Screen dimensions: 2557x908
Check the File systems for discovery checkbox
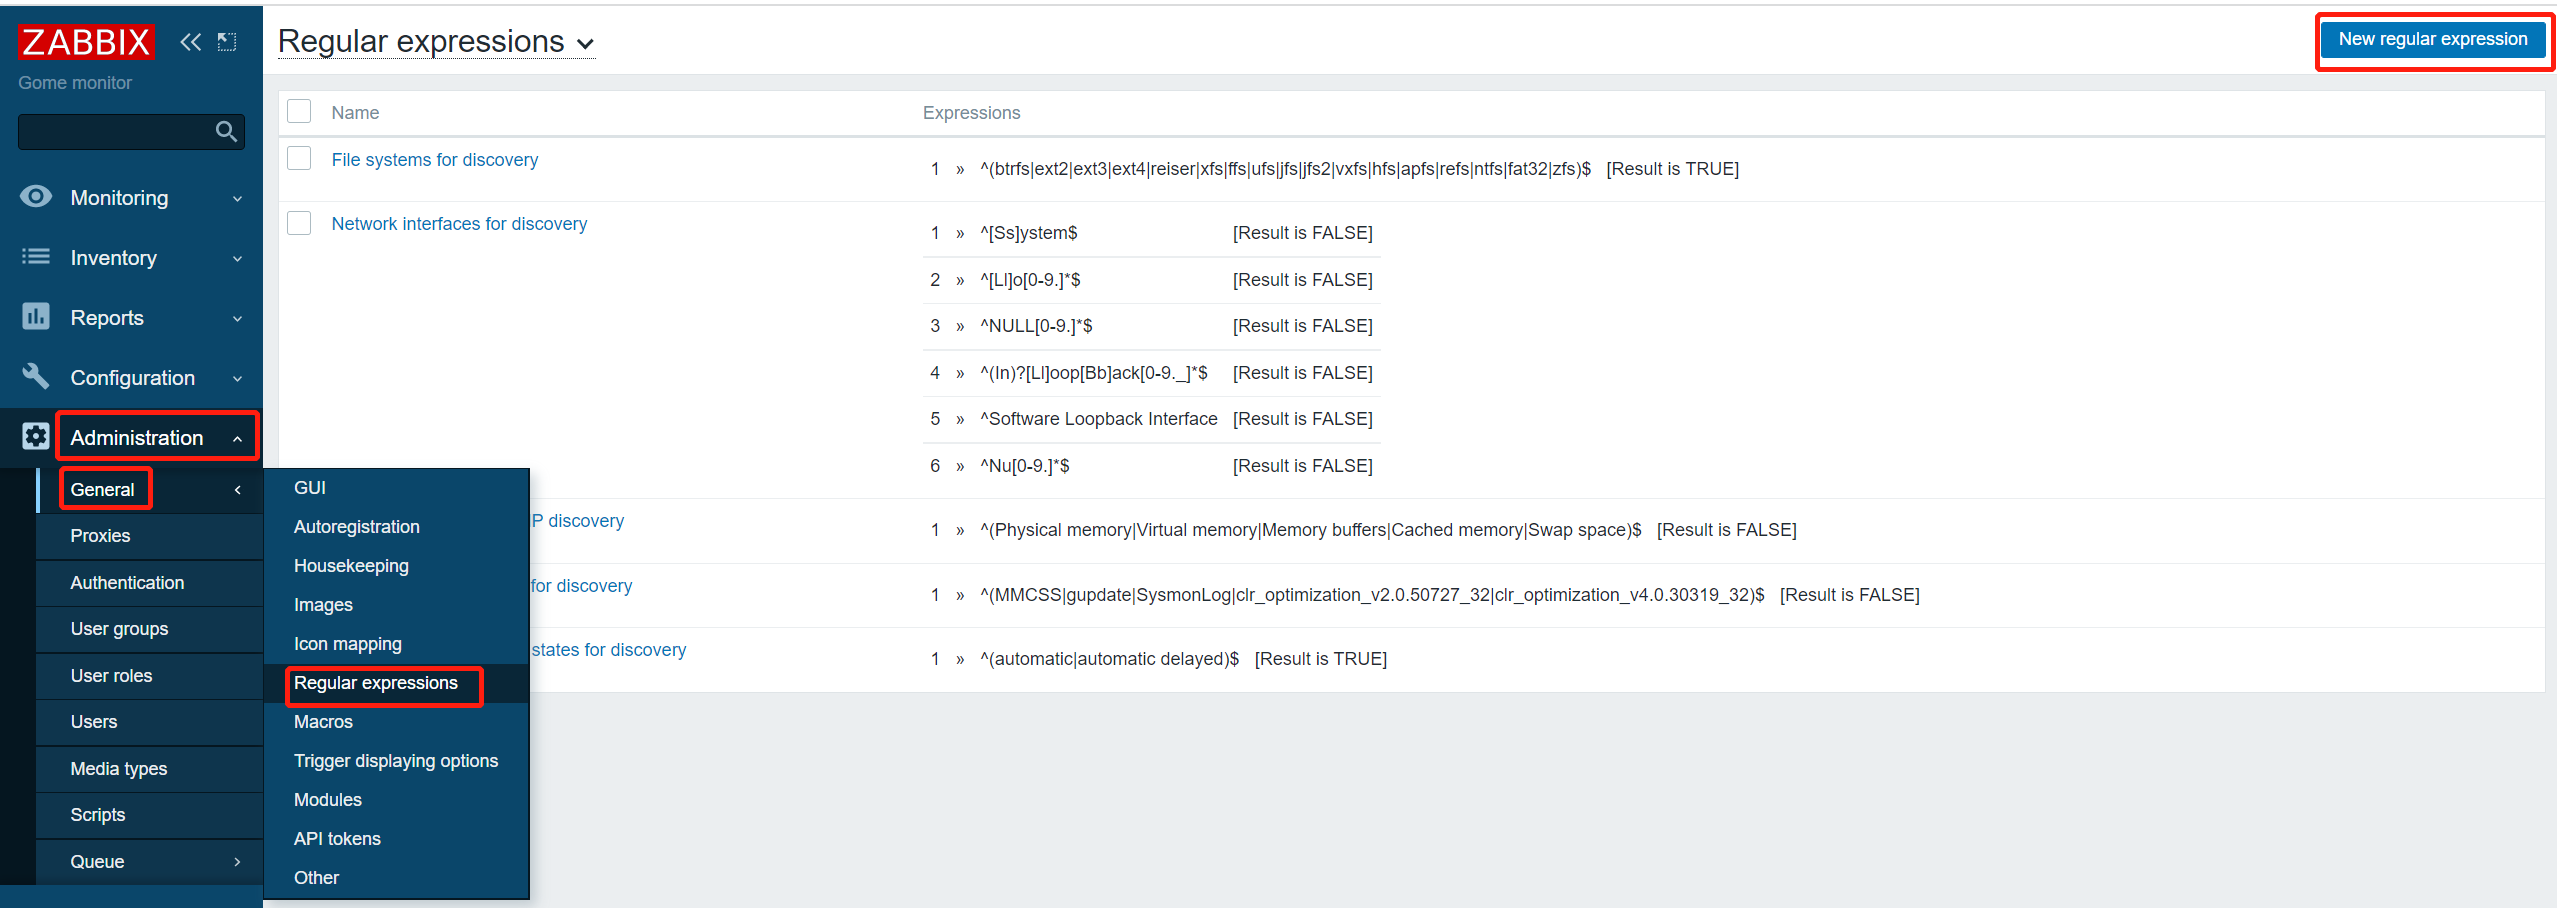299,157
